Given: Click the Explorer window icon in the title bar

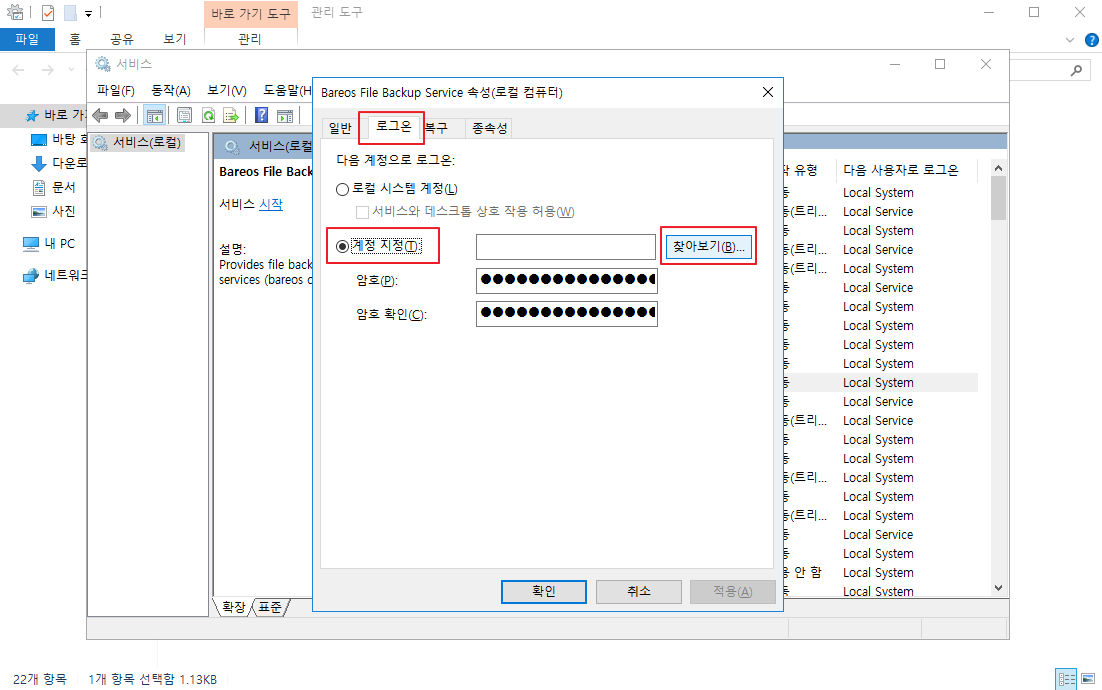Looking at the screenshot, I should [15, 13].
